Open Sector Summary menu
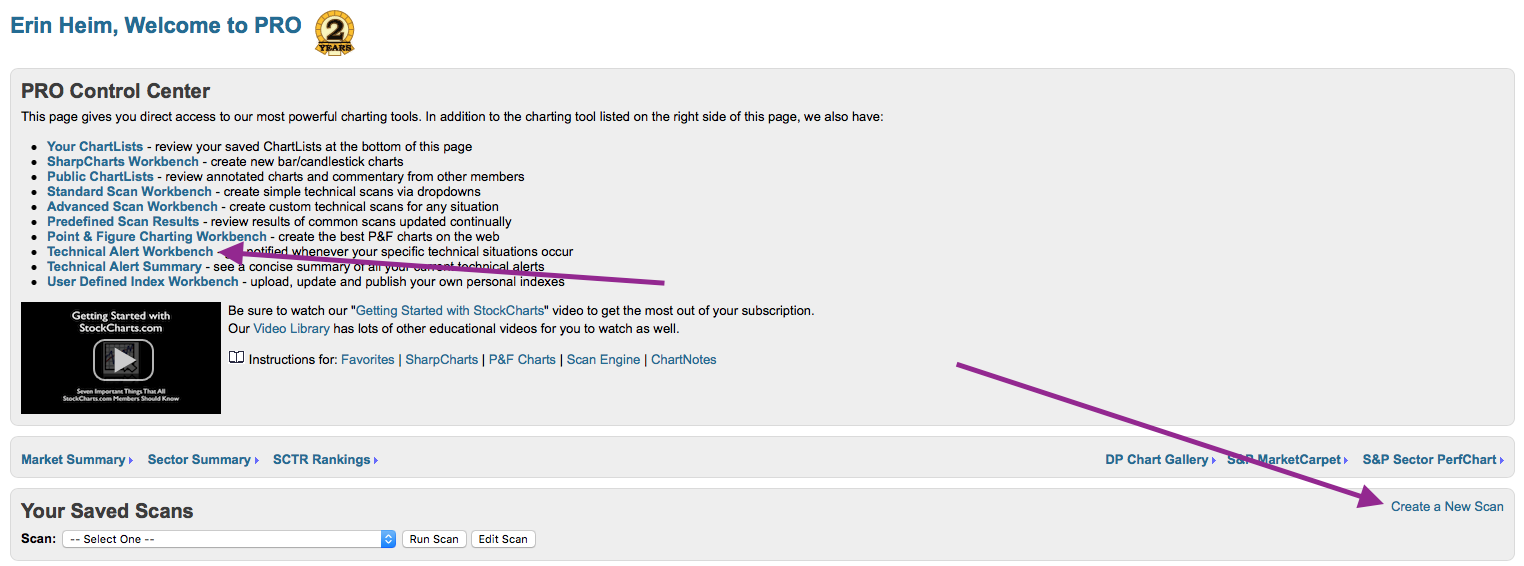 203,459
